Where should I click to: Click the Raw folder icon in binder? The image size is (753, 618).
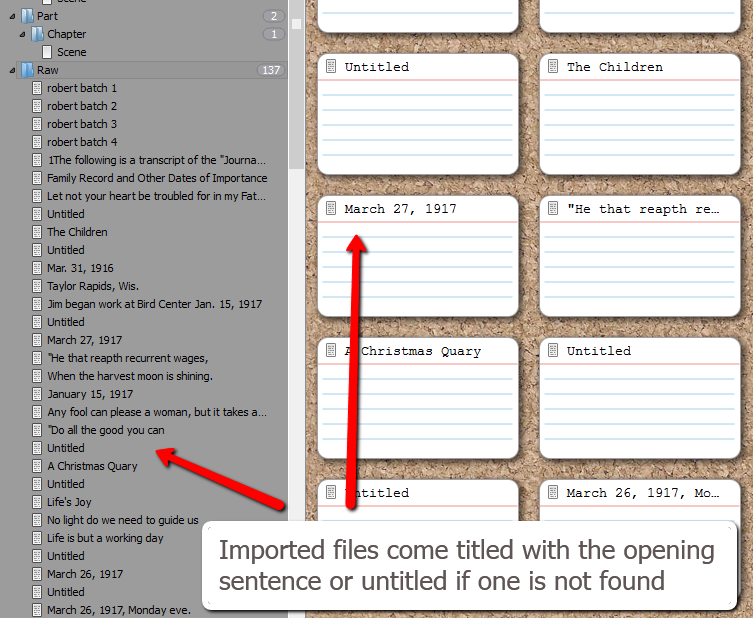pyautogui.click(x=26, y=70)
